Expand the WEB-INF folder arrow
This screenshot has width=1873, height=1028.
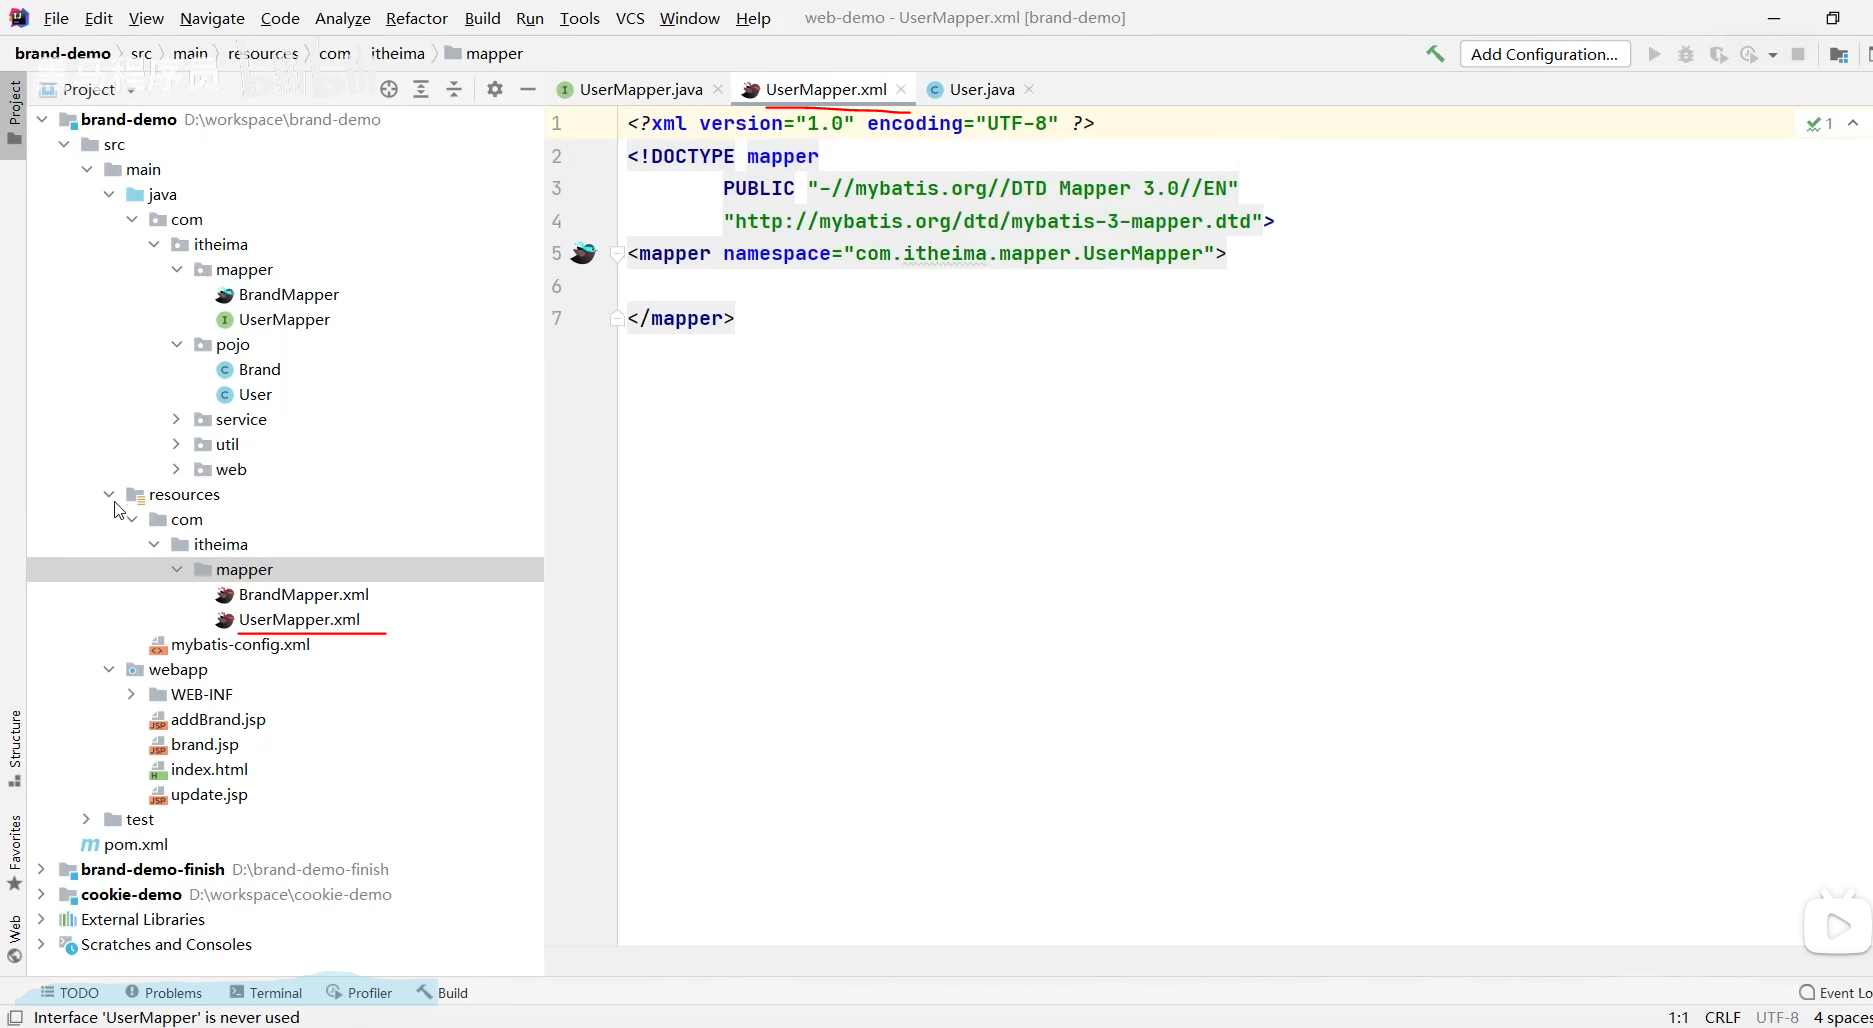[x=132, y=694]
